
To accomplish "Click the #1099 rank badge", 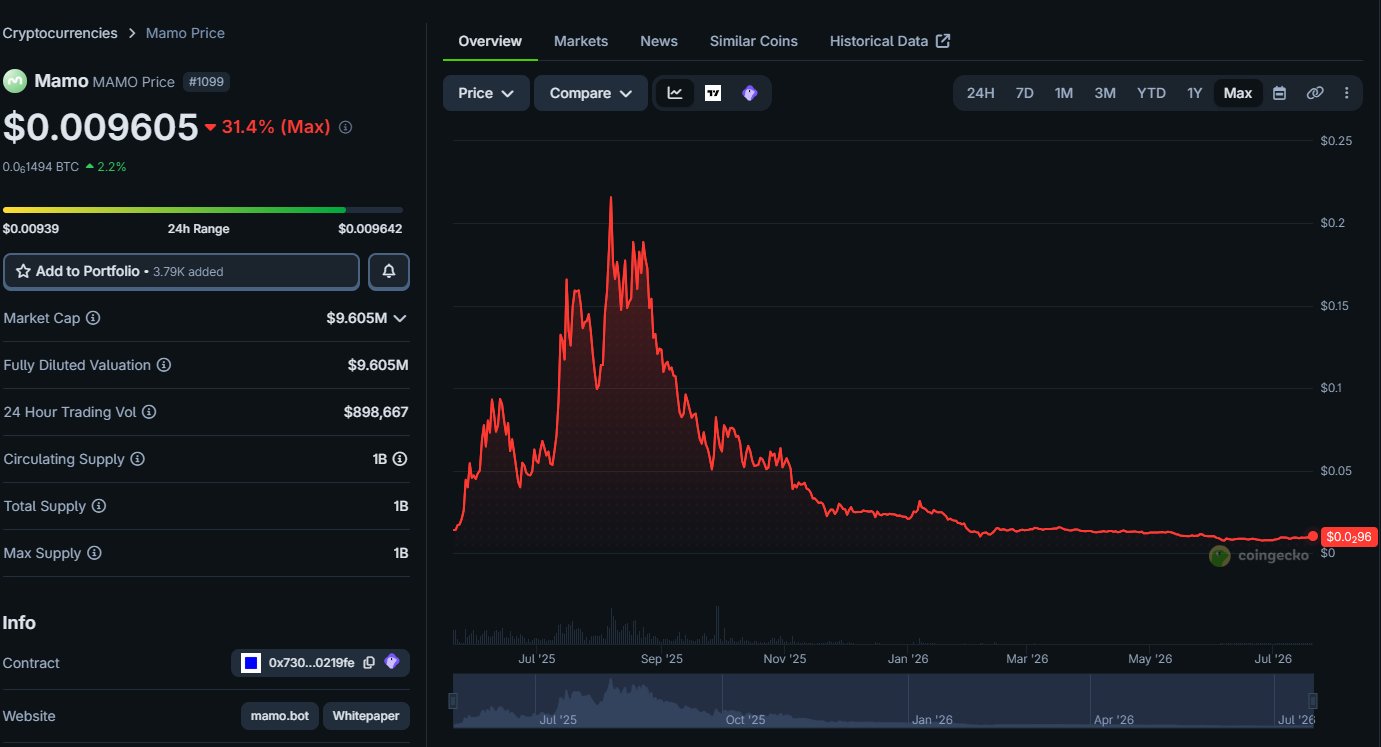I will coord(206,82).
